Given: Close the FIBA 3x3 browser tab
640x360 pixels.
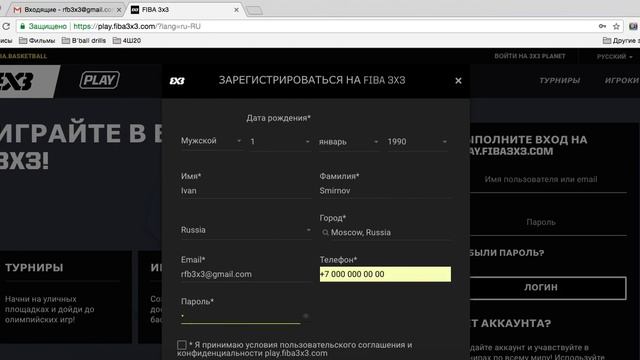Looking at the screenshot, I should [236, 10].
